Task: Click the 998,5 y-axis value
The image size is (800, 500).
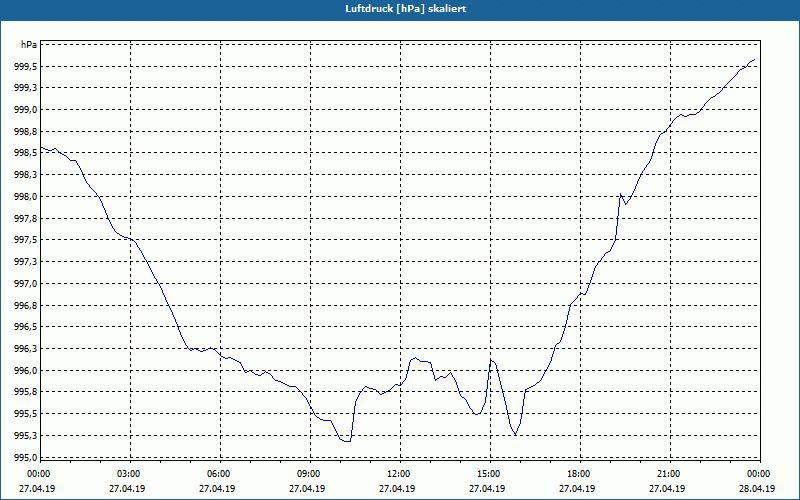Action: (25, 153)
